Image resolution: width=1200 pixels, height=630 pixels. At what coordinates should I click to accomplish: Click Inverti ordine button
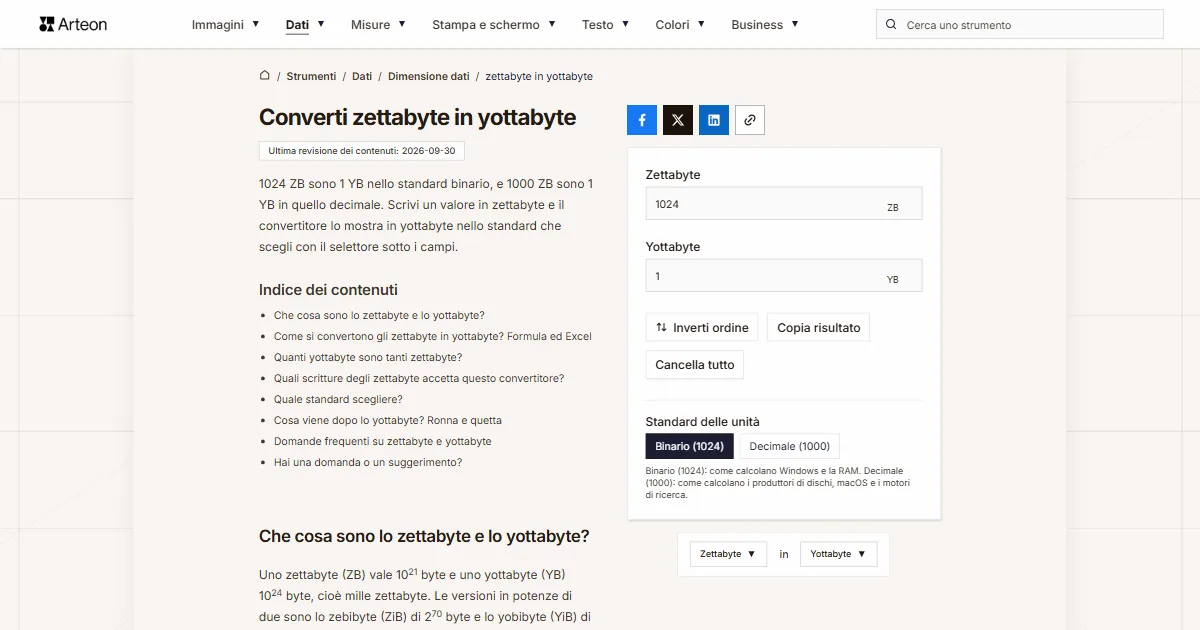[x=702, y=328]
